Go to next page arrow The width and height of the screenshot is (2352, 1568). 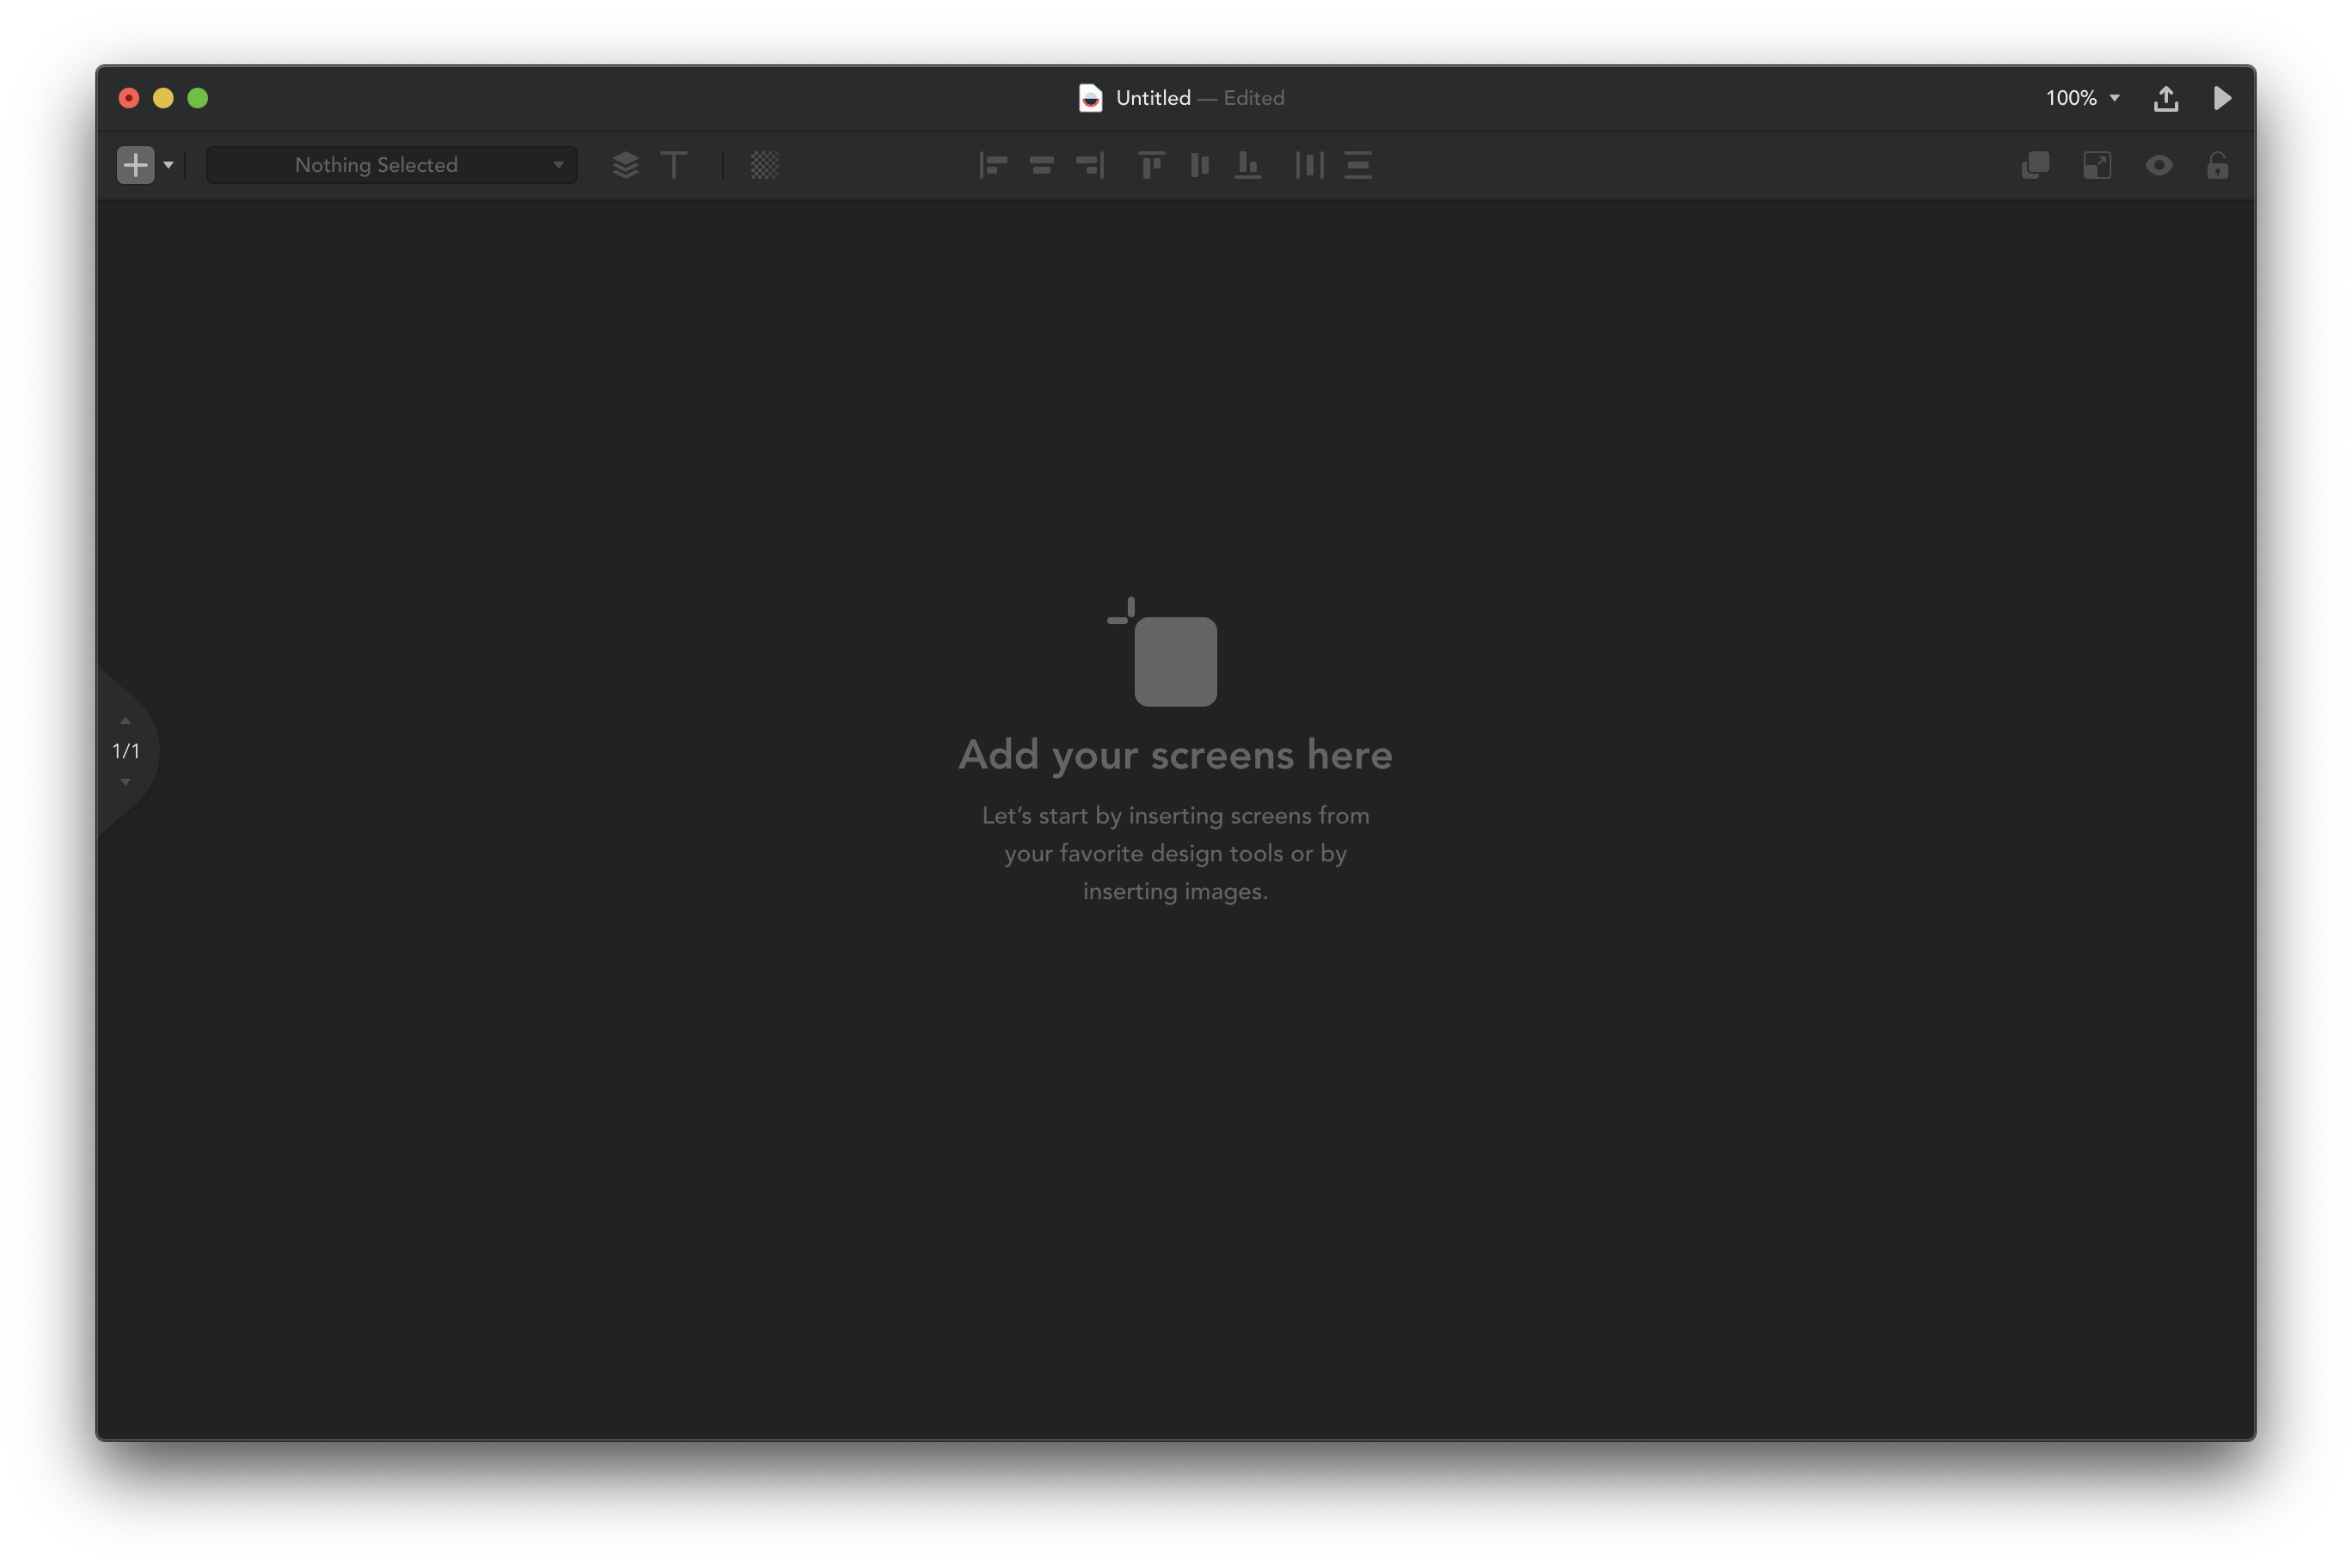pos(125,782)
